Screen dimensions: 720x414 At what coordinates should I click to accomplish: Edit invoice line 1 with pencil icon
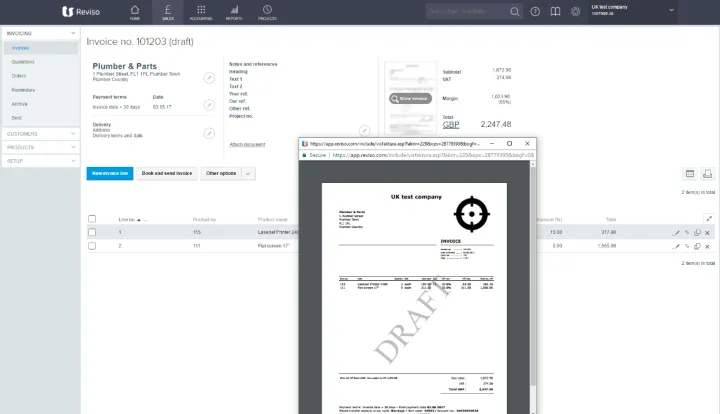(676, 232)
